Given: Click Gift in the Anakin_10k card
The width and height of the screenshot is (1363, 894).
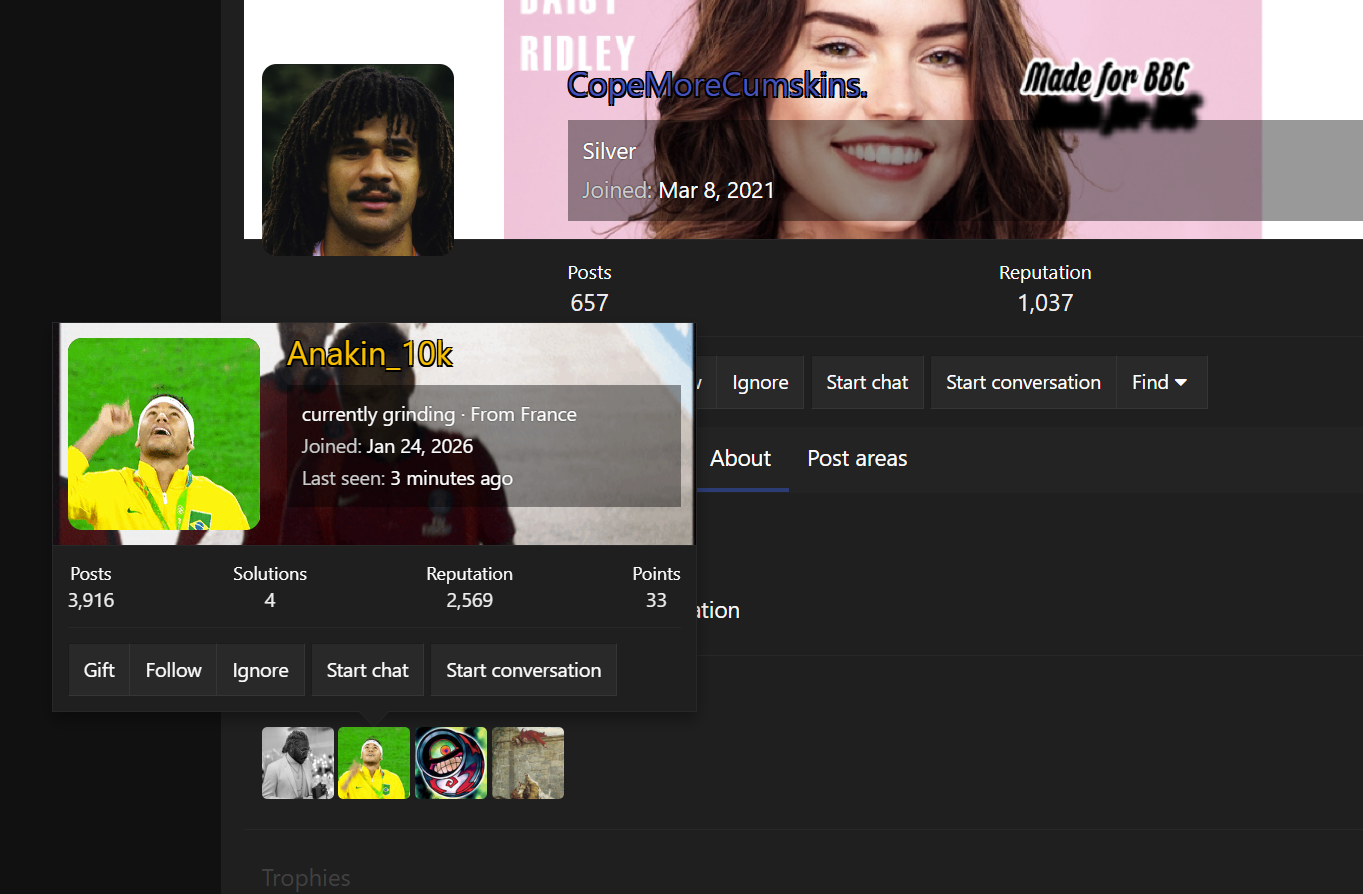Looking at the screenshot, I should pos(99,670).
